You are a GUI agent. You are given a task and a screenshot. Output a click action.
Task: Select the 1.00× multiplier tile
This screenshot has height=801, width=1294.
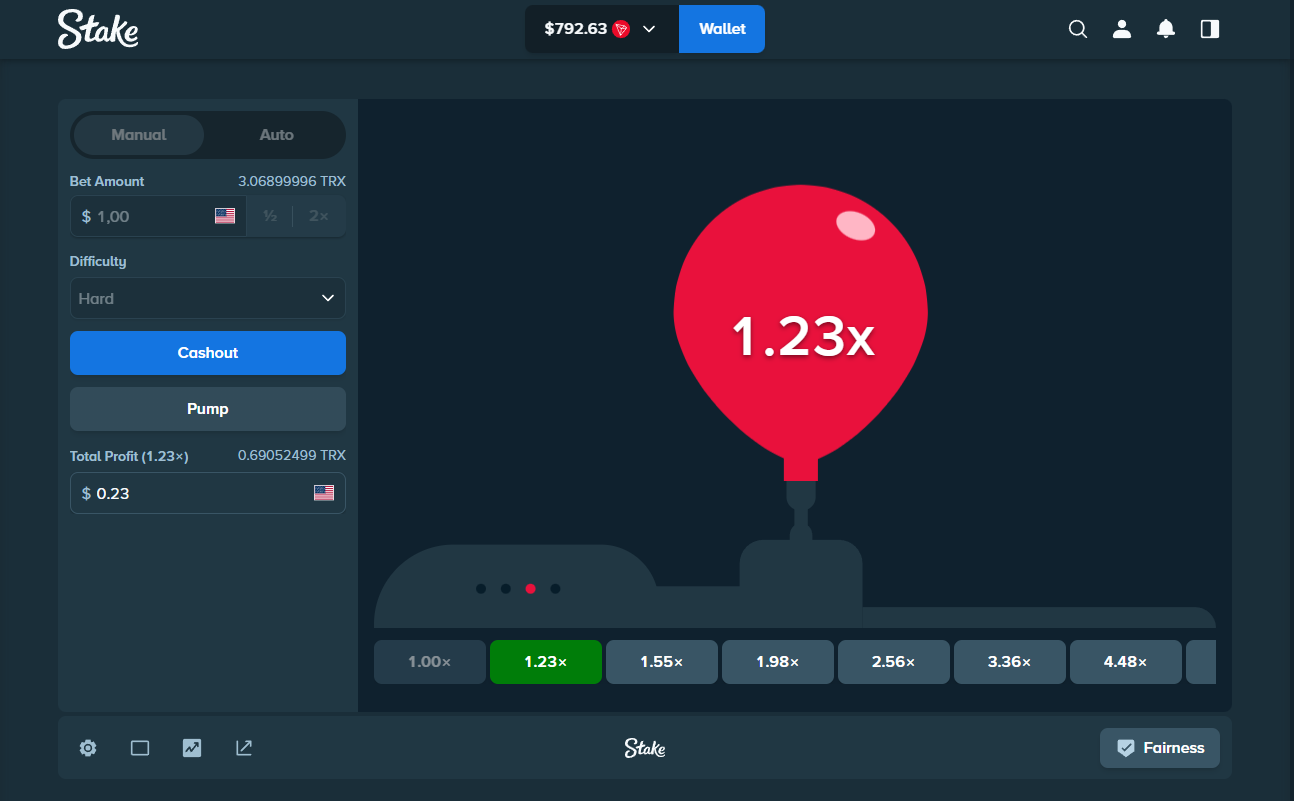click(430, 662)
